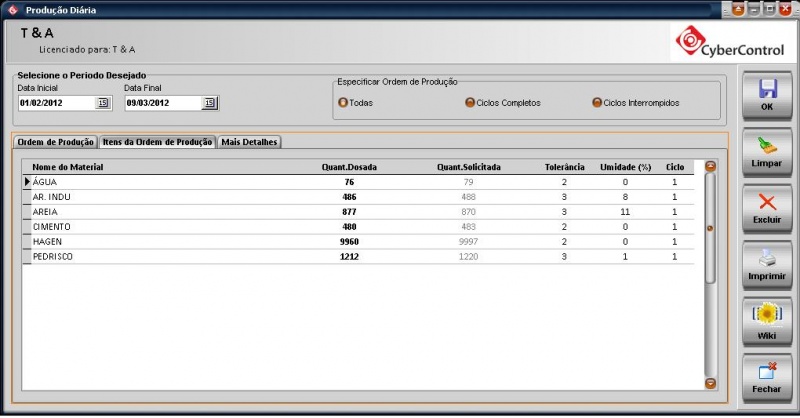The width and height of the screenshot is (800, 418).
Task: Click the Fechar close-window button
Action: click(x=767, y=377)
